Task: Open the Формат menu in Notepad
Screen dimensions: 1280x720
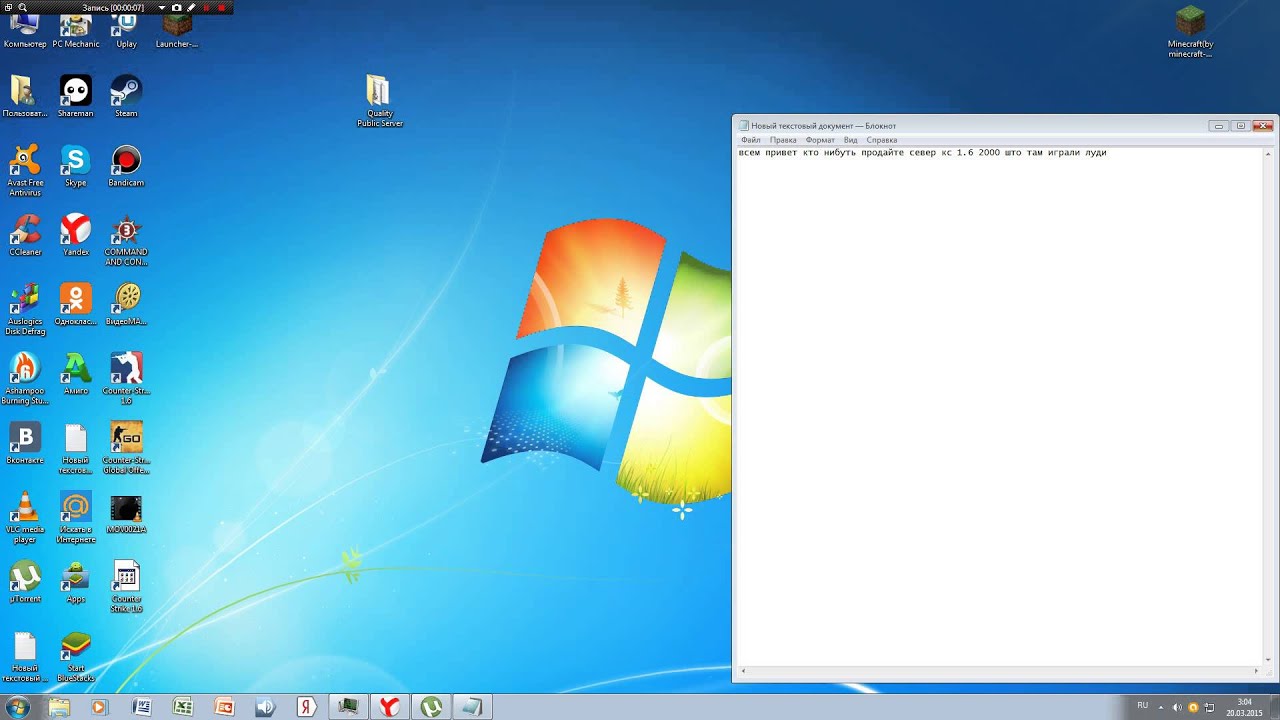Action: pyautogui.click(x=820, y=140)
